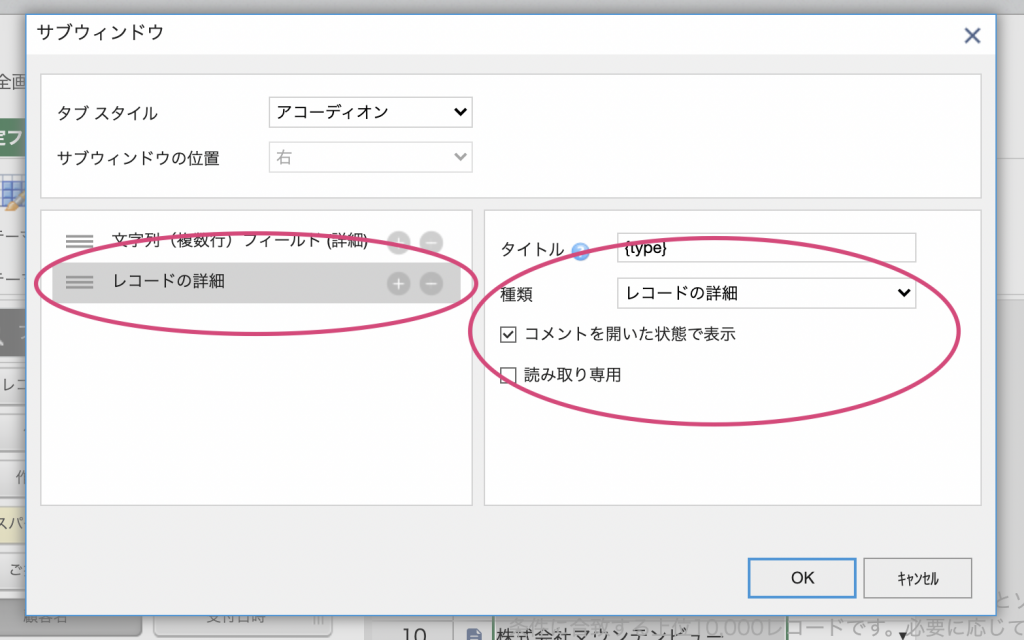Show help for the タイトル field
The height and width of the screenshot is (640, 1024).
(x=580, y=251)
